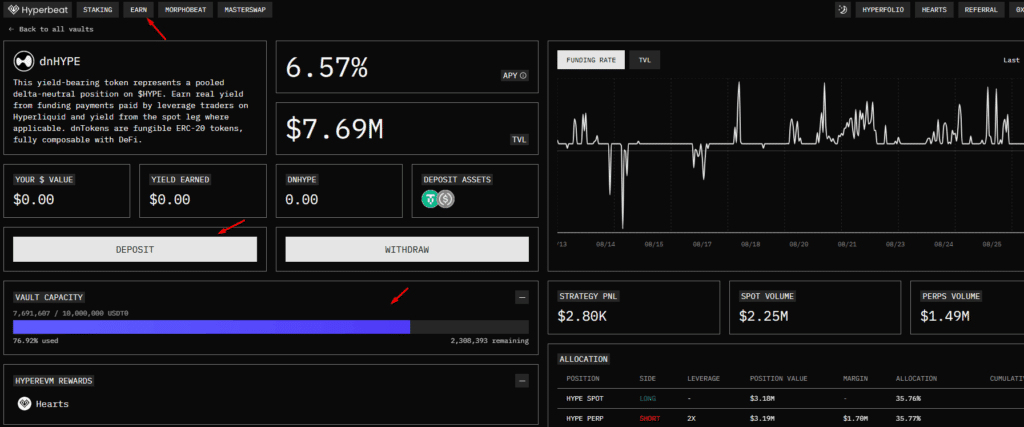Viewport: 1024px width, 427px height.
Task: Click the APY info icon
Action: click(523, 76)
